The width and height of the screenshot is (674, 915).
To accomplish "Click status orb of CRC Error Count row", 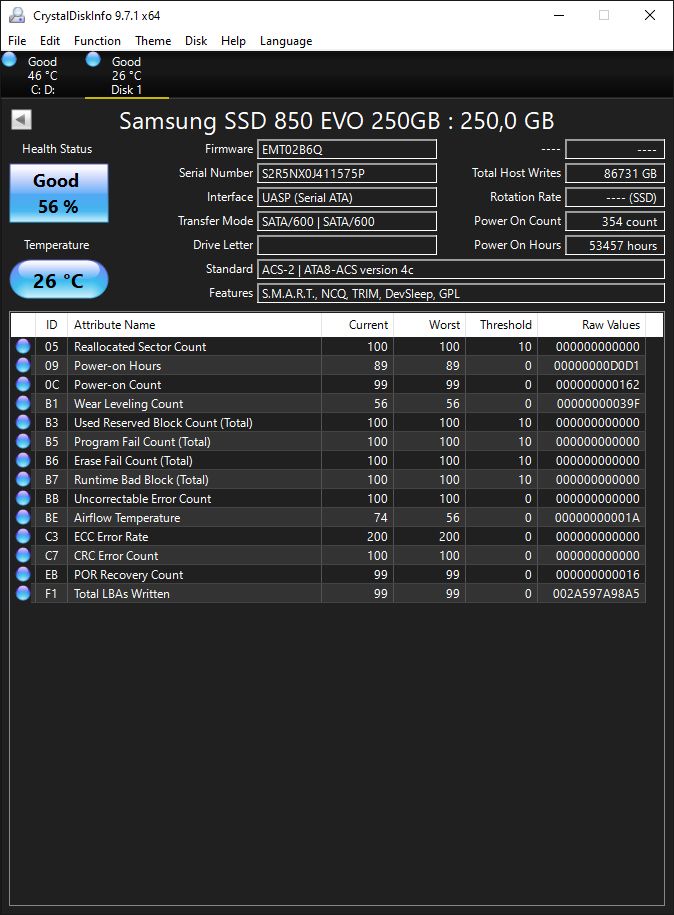I will [23, 555].
